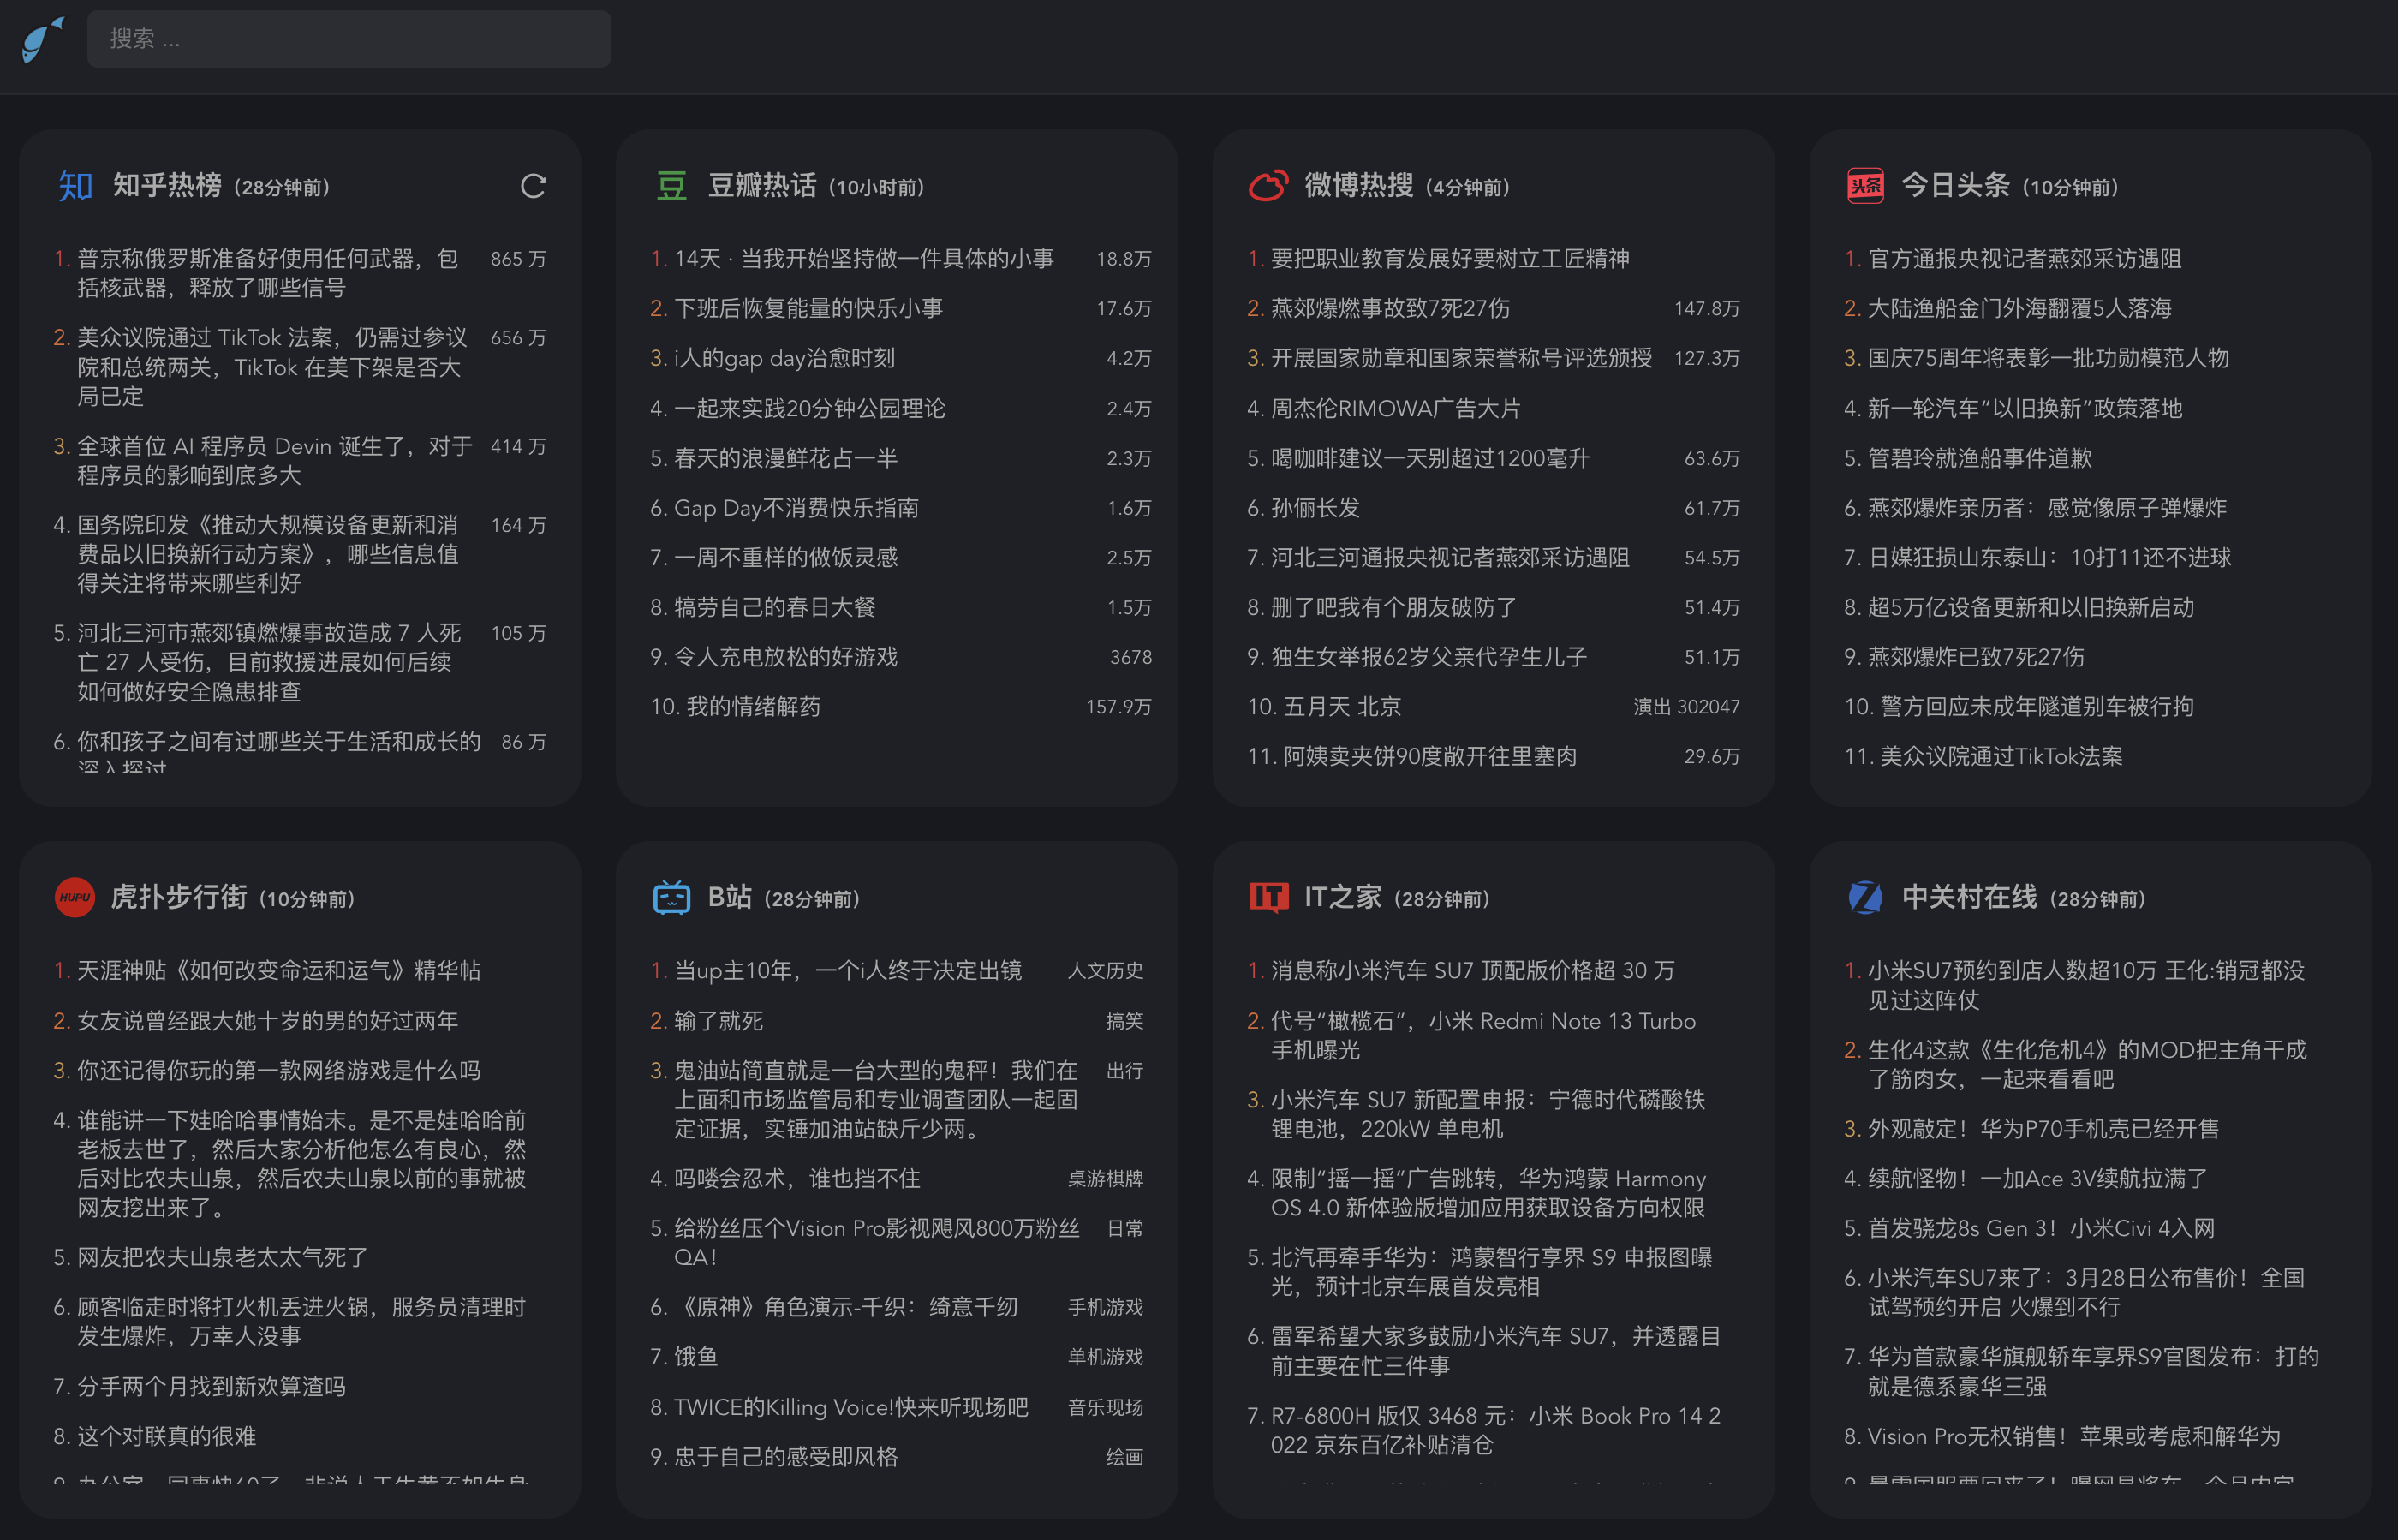Open the 虎扑步行街 card title
Viewport: 2398px width, 1540px height.
click(179, 898)
